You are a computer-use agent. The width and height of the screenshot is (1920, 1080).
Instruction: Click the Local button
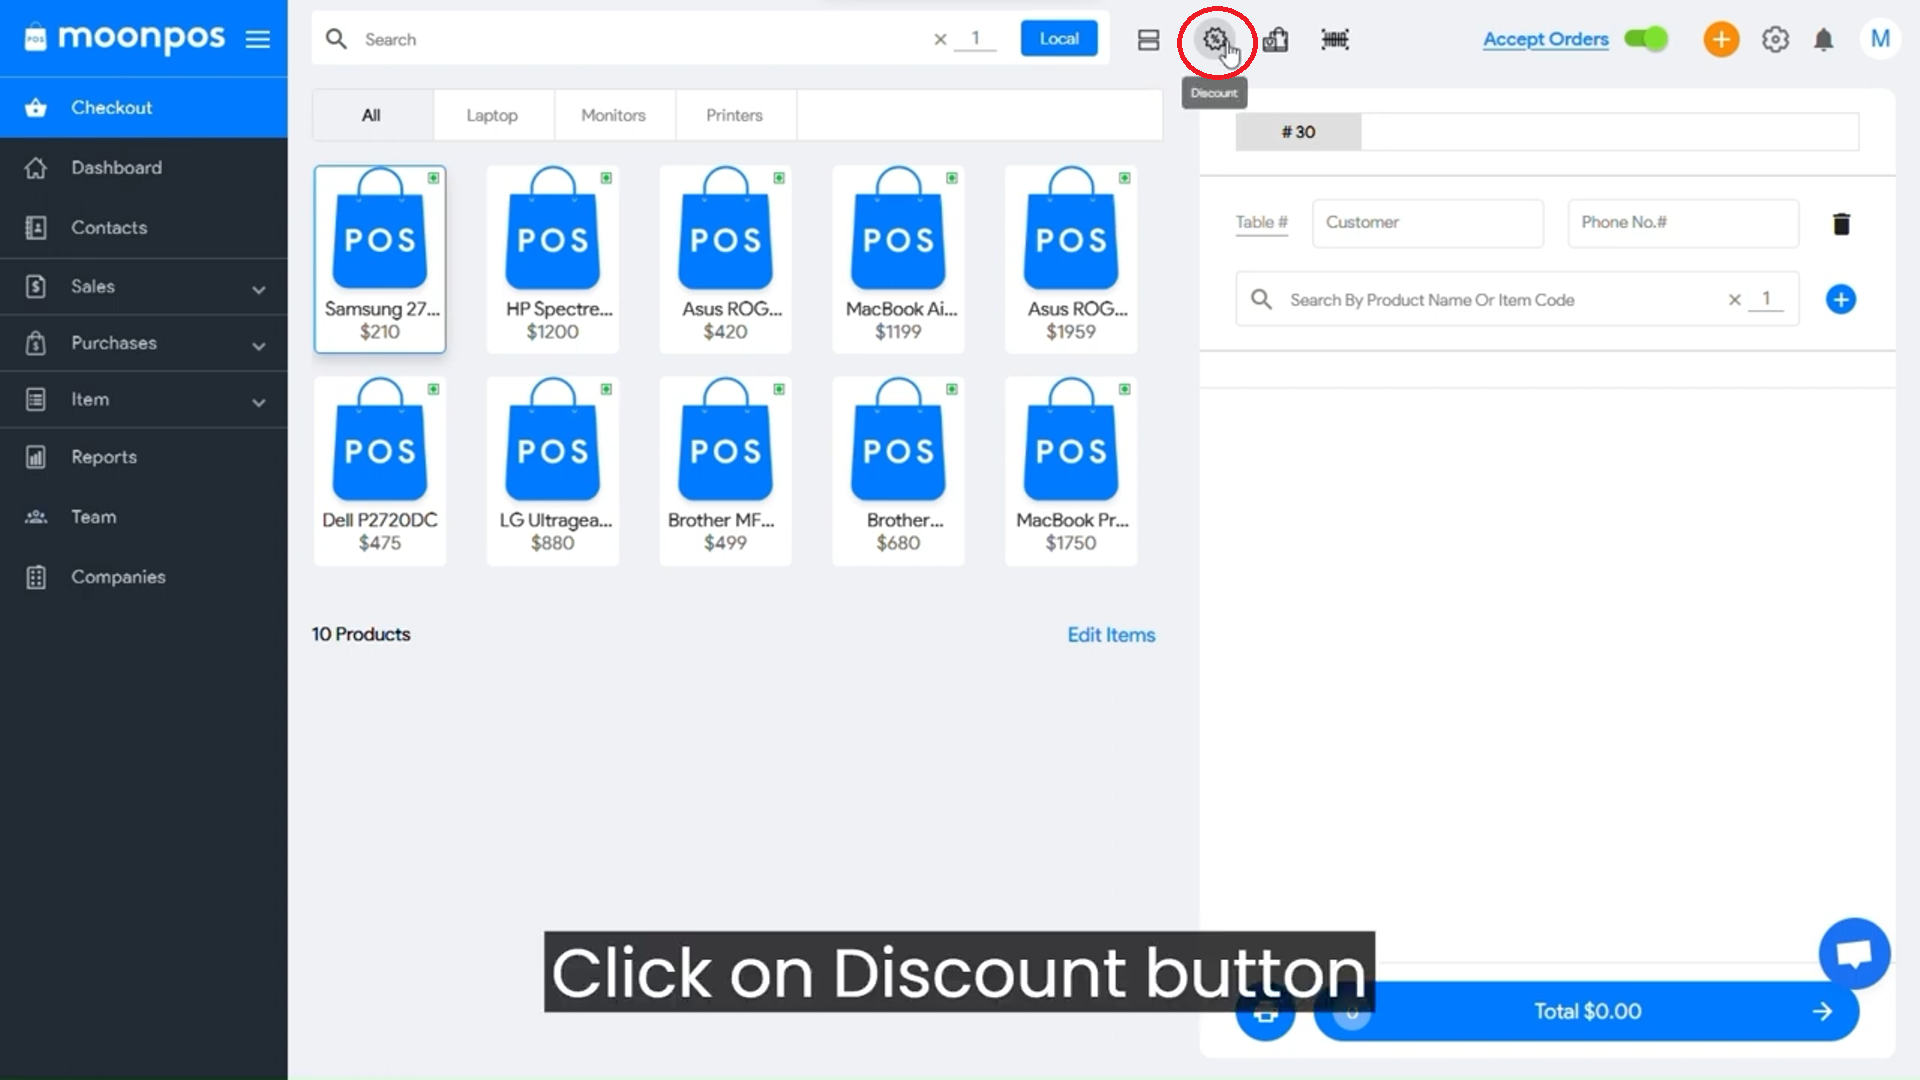[x=1059, y=39]
